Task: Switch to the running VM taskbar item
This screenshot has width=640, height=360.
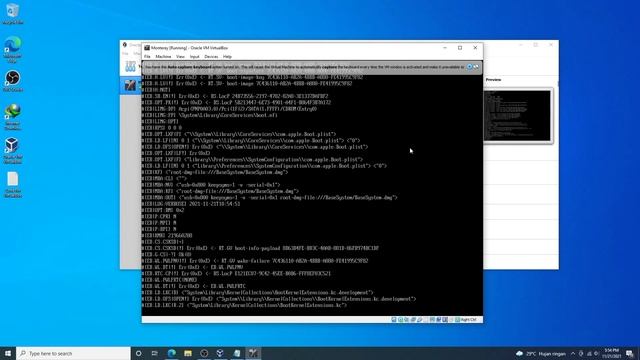Action: point(253,353)
